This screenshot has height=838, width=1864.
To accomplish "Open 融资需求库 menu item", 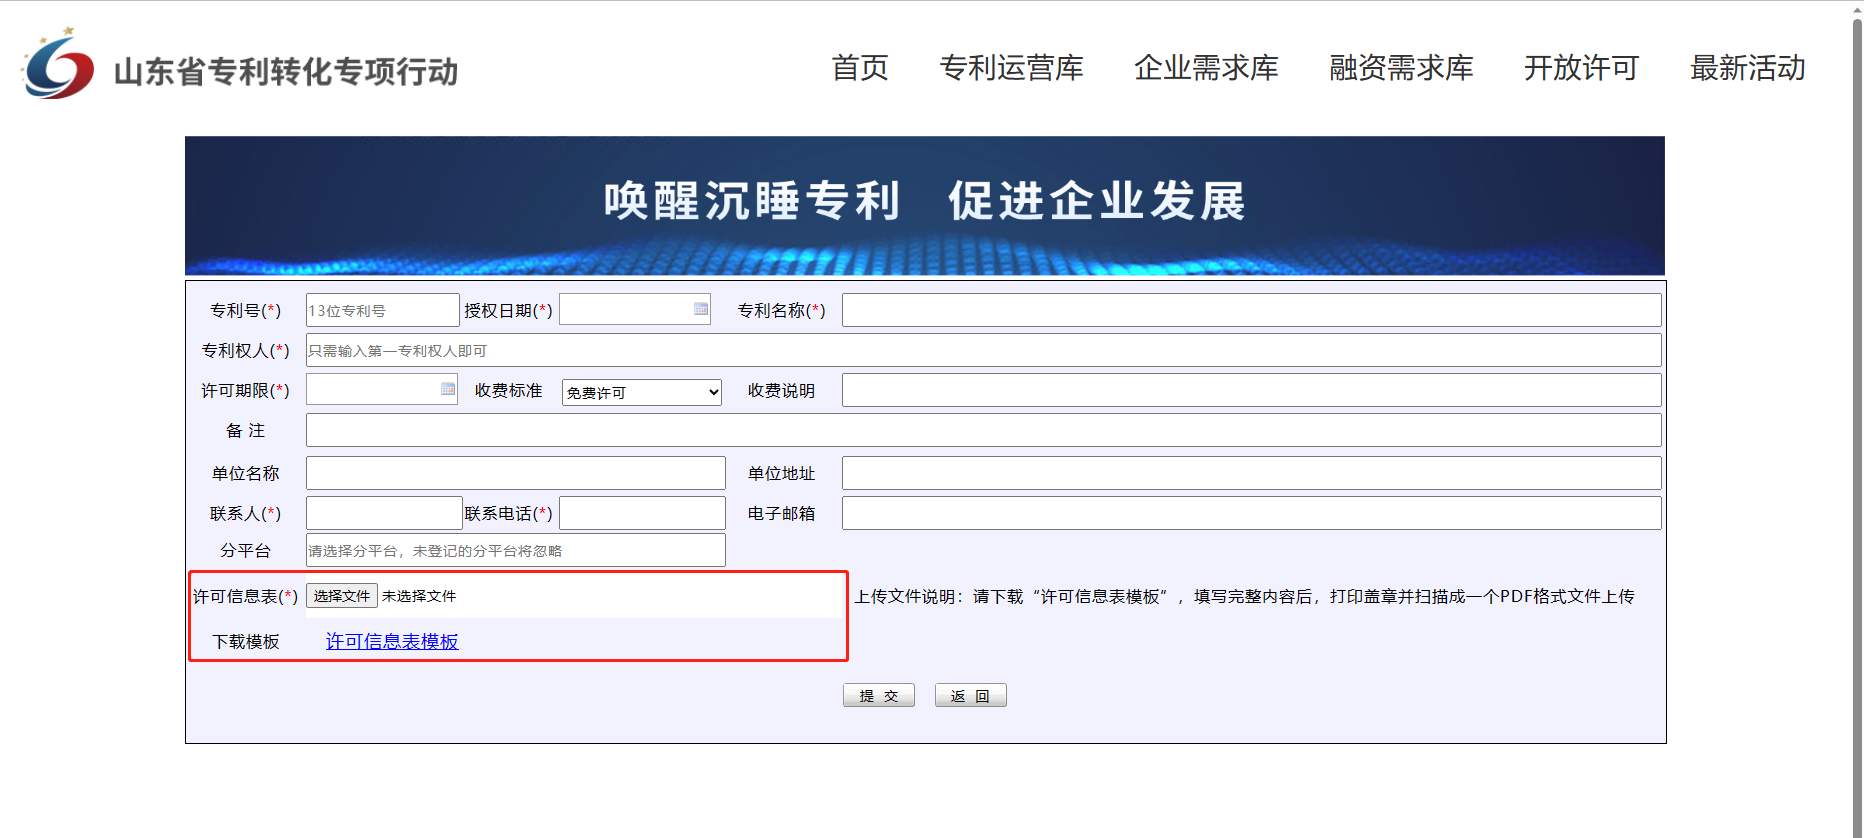I will click(1401, 68).
